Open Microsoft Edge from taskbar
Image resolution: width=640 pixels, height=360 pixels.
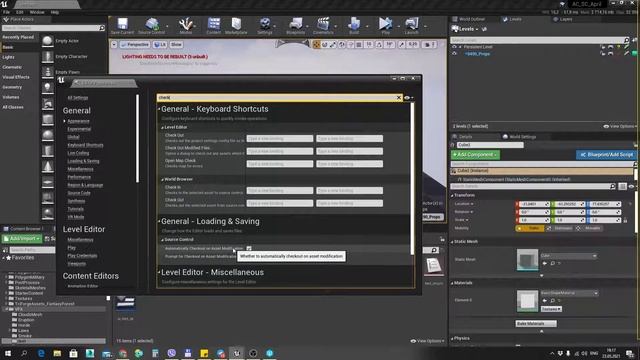[x=41, y=353]
